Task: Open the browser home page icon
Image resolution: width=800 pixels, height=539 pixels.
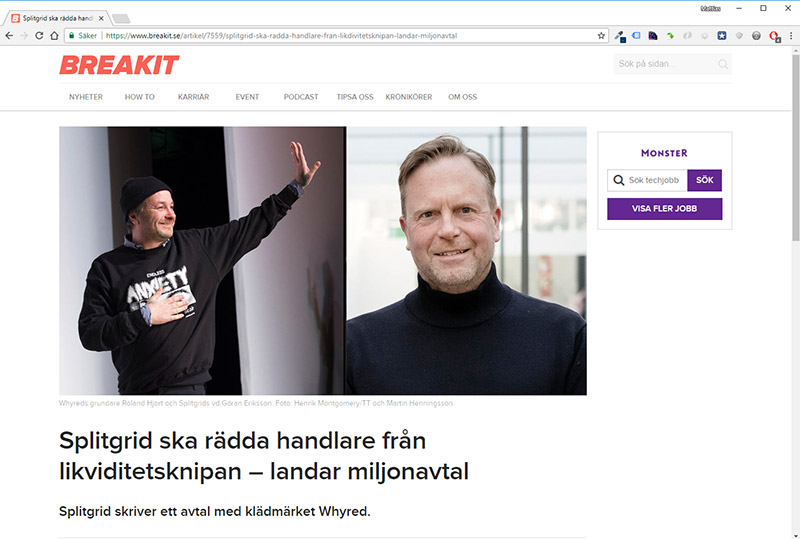Action: (54, 36)
